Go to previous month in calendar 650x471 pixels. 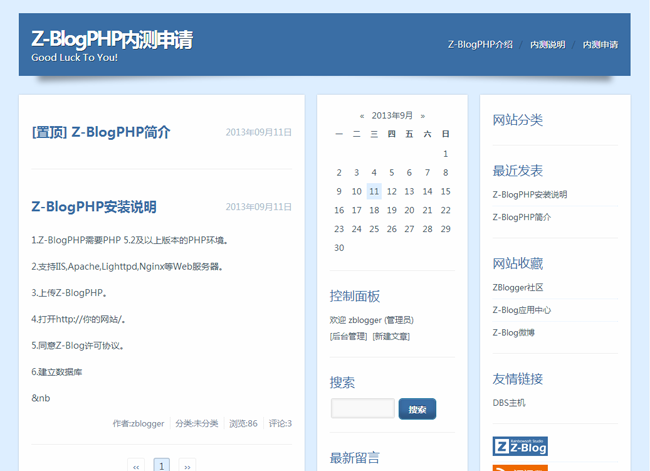coord(362,116)
